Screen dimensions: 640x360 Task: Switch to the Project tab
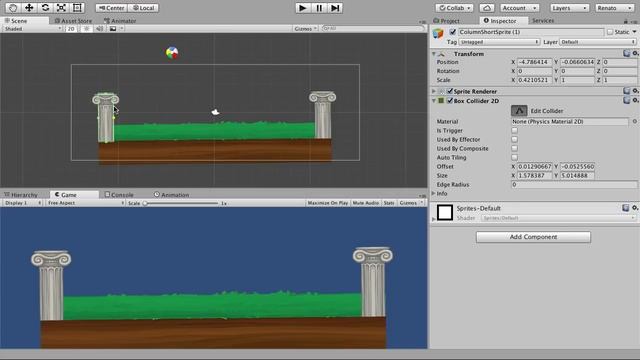pyautogui.click(x=446, y=20)
